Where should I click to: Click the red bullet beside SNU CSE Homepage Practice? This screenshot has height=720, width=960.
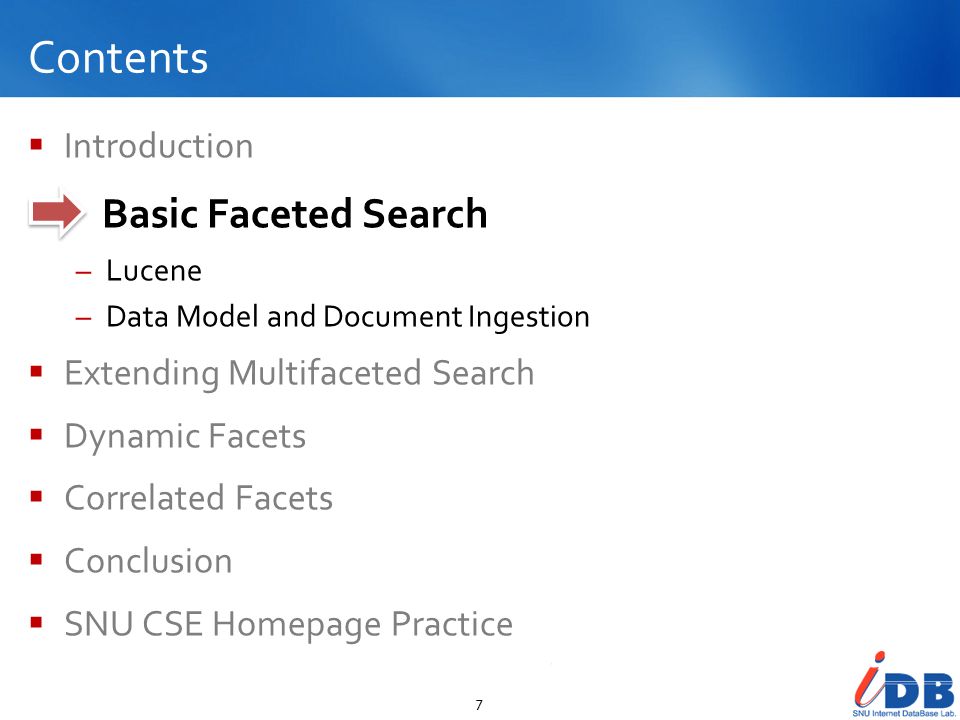[36, 623]
